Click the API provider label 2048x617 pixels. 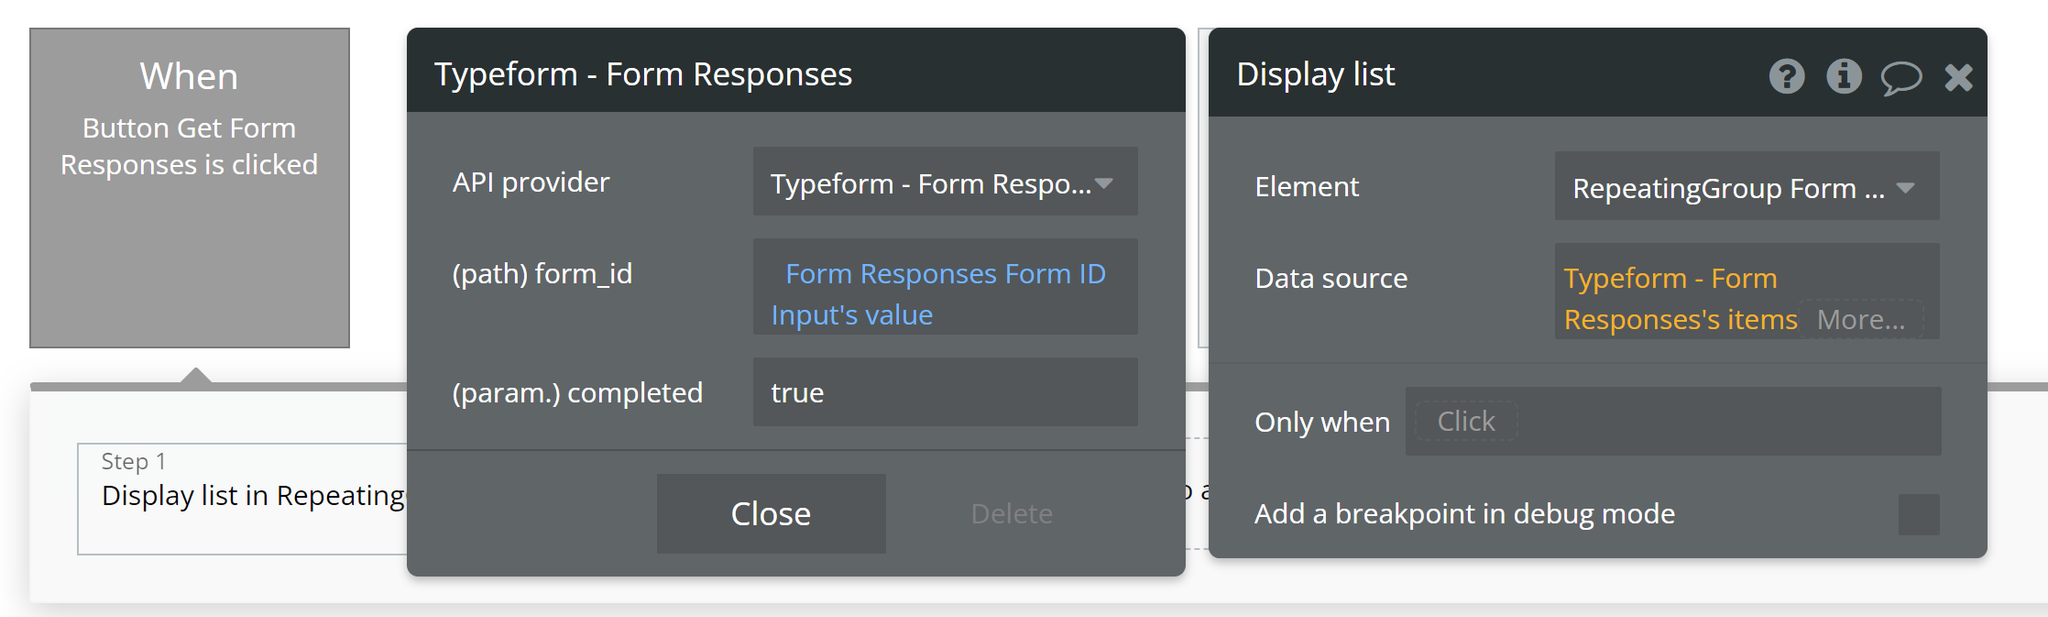530,182
